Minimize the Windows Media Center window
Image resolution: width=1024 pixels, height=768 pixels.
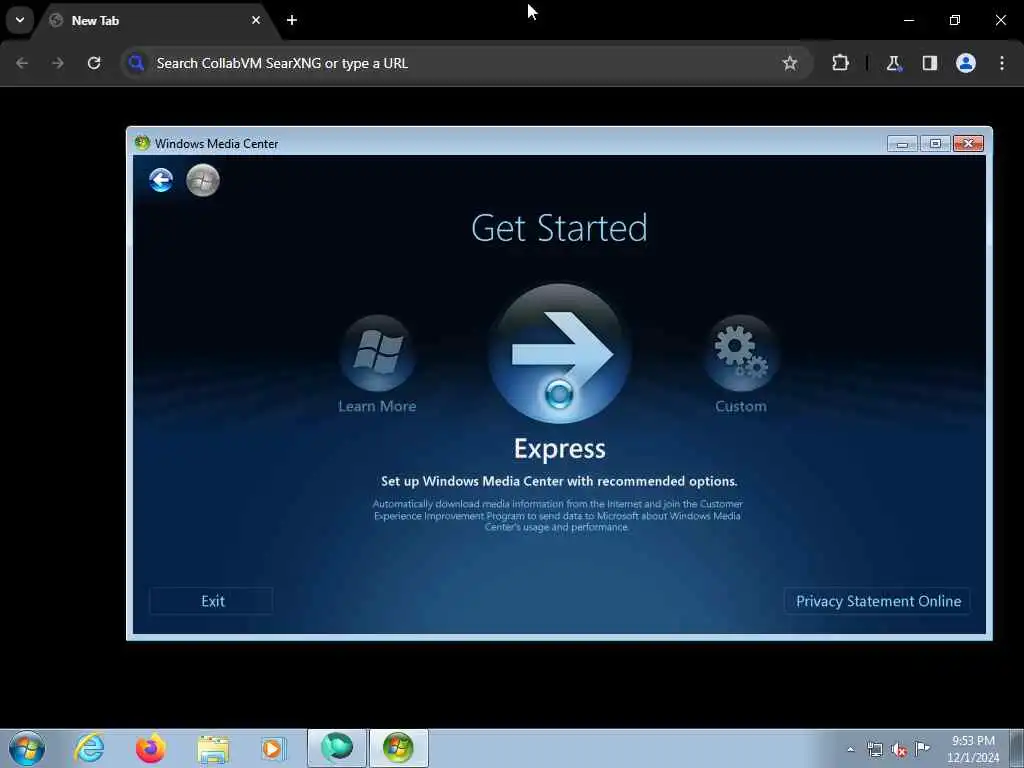(x=902, y=144)
